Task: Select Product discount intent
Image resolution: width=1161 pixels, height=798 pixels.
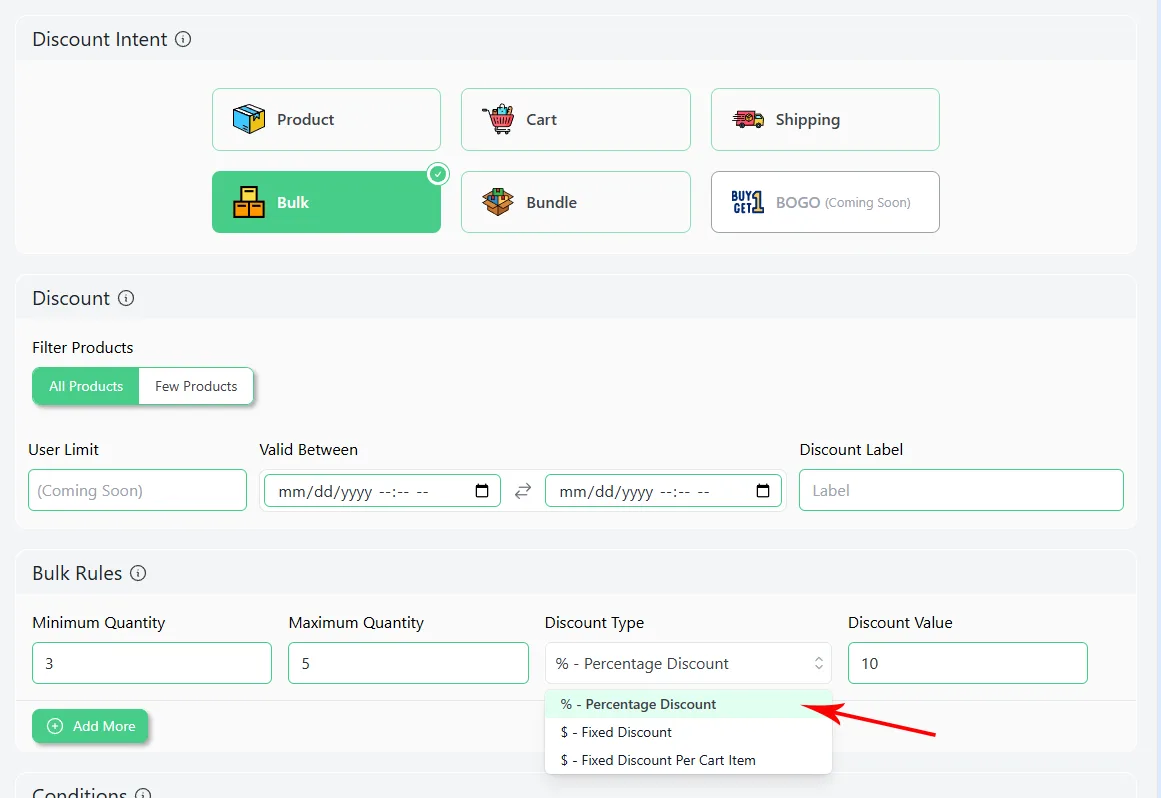Action: [x=327, y=119]
